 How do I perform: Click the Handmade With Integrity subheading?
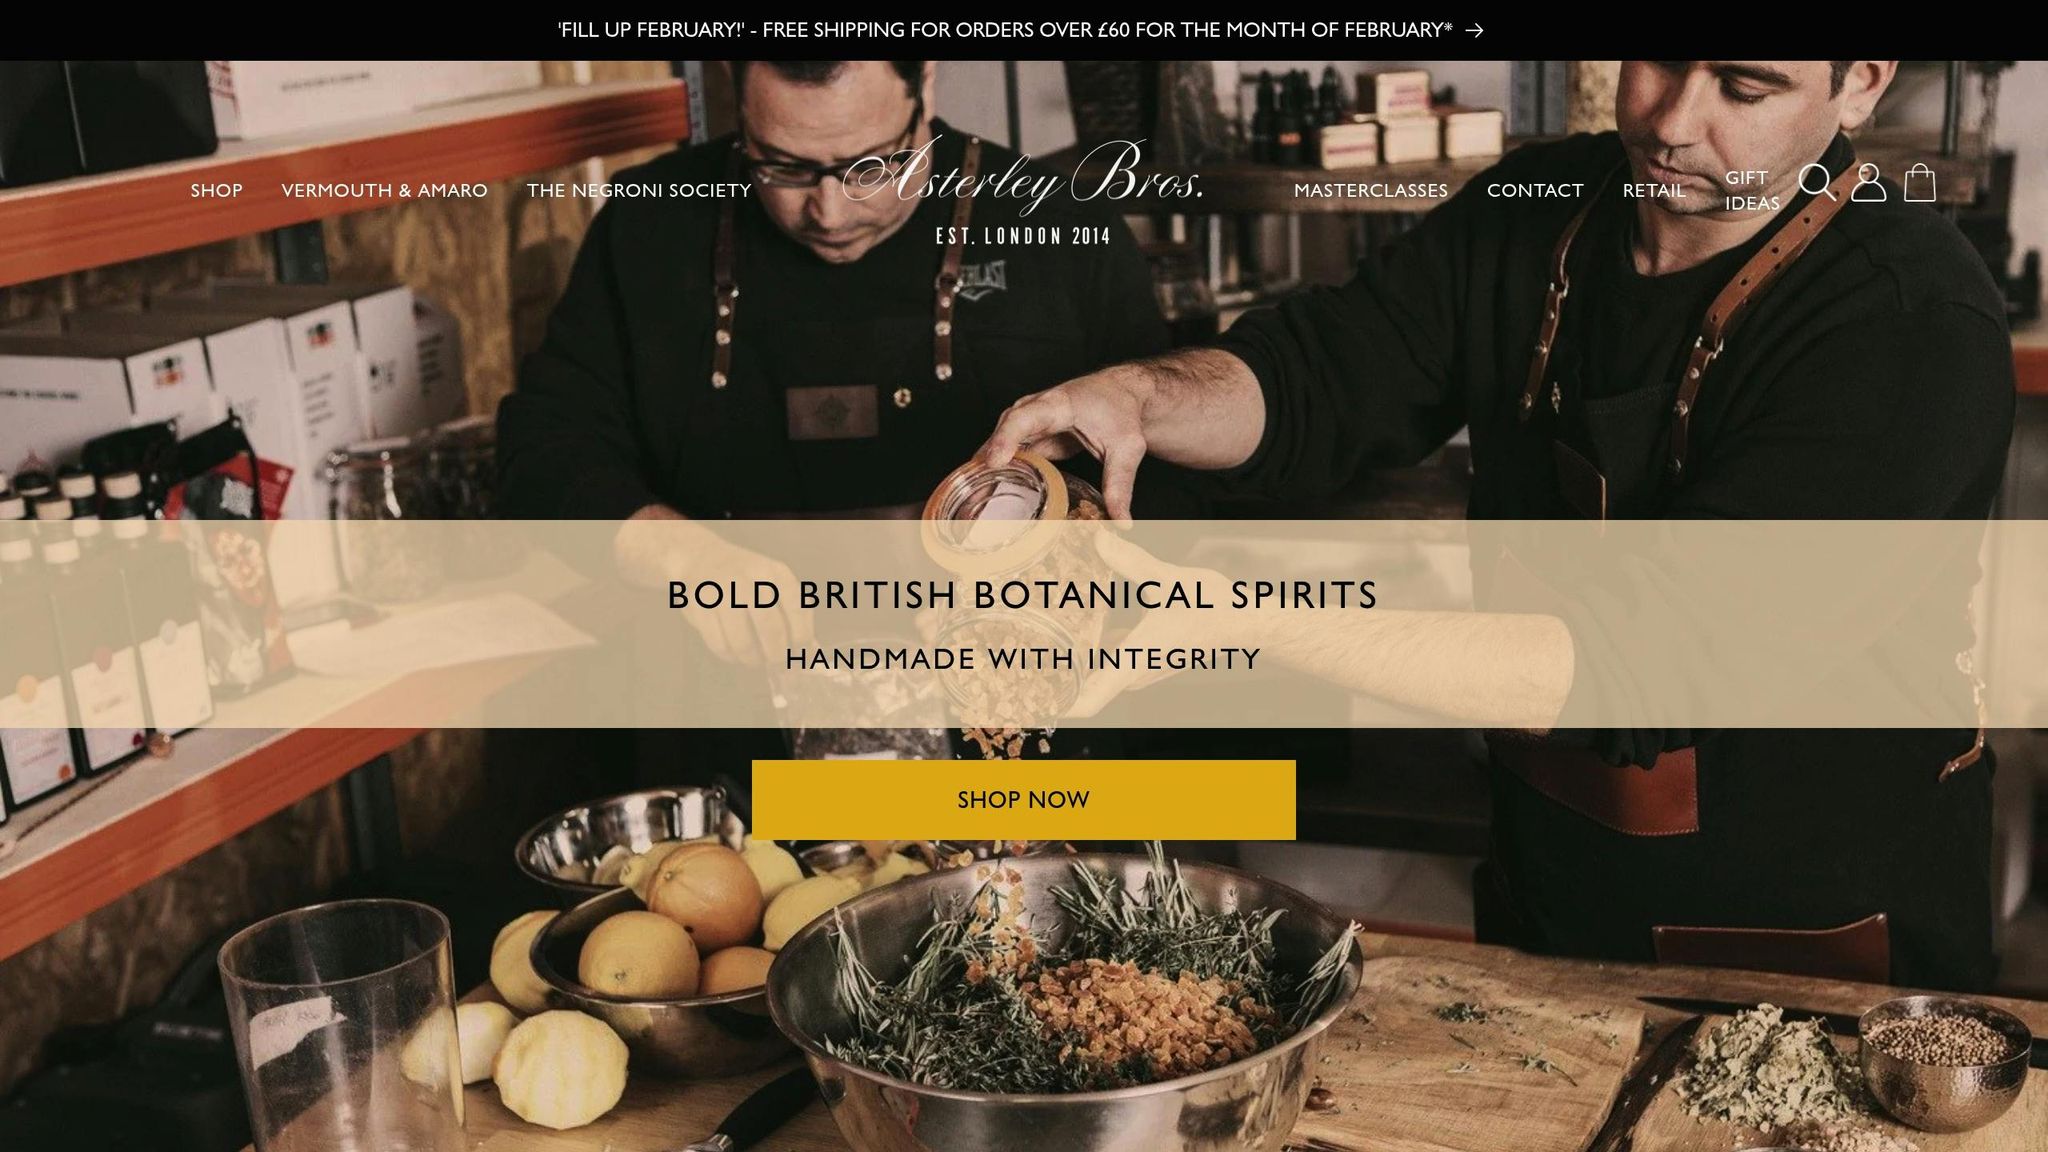1023,659
